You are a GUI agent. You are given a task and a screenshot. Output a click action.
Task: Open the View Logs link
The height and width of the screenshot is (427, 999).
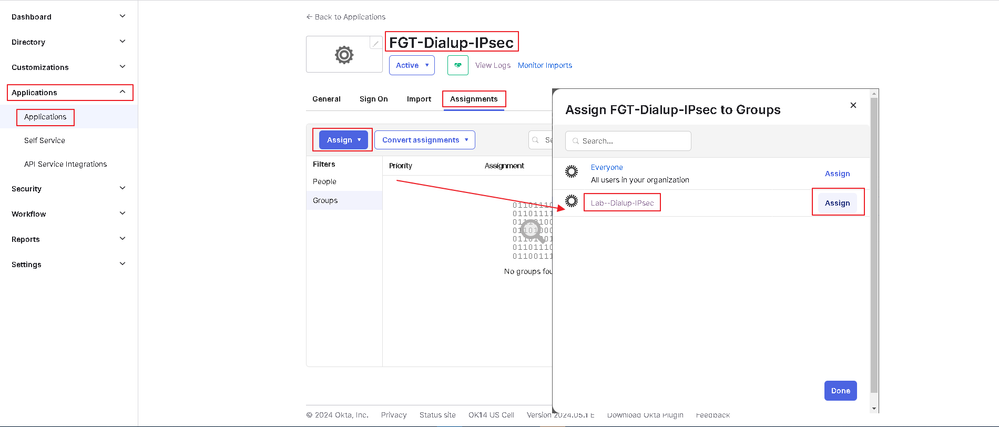493,65
